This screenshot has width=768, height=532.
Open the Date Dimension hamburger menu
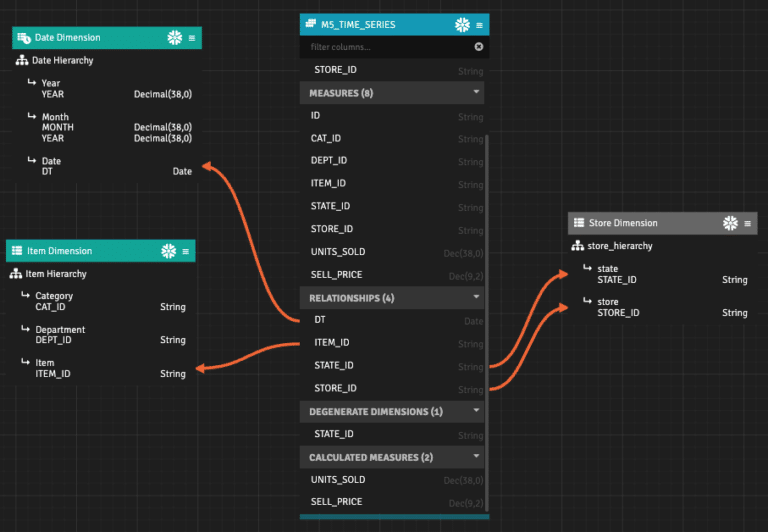coord(192,38)
